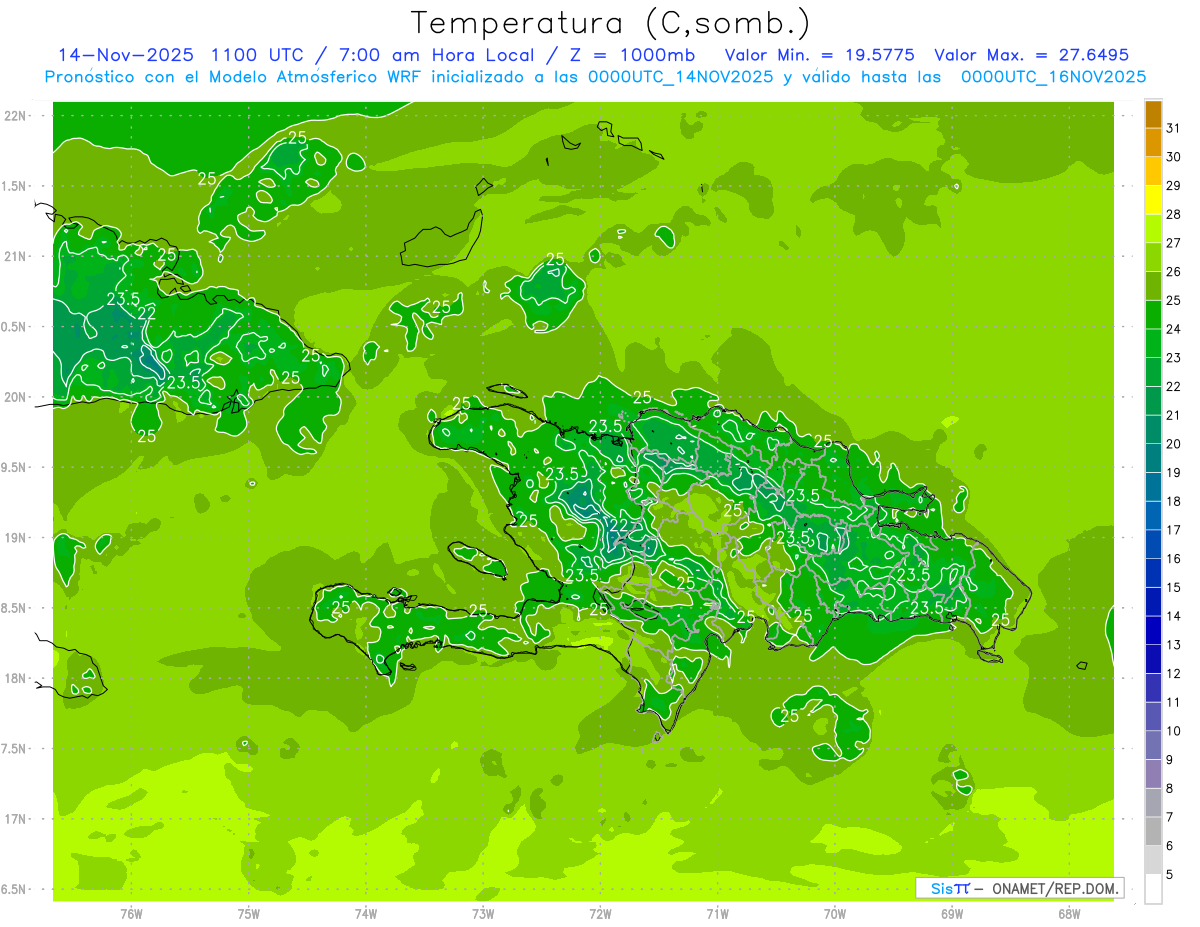
Task: Click the bright yellow swatch between 28 and 29
Action: 1153,199
